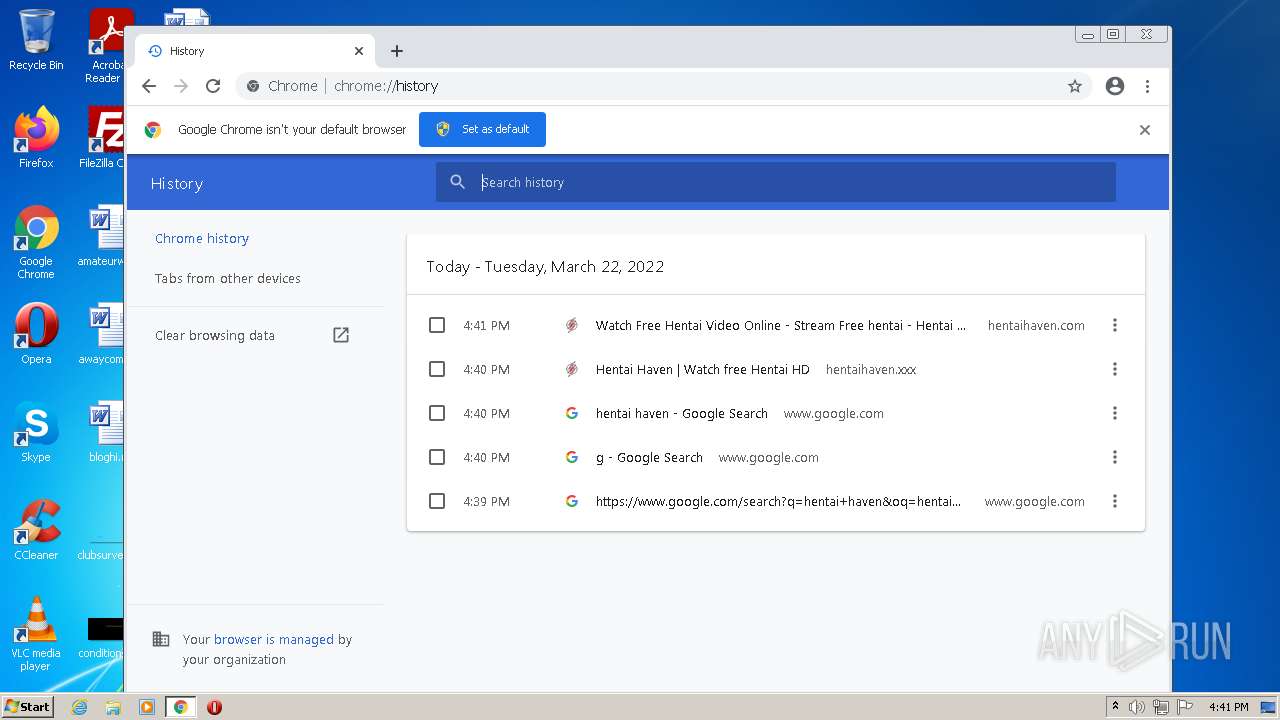Viewport: 1280px width, 720px height.
Task: Open actions menu for the 4:41 PM entry
Action: click(1115, 325)
